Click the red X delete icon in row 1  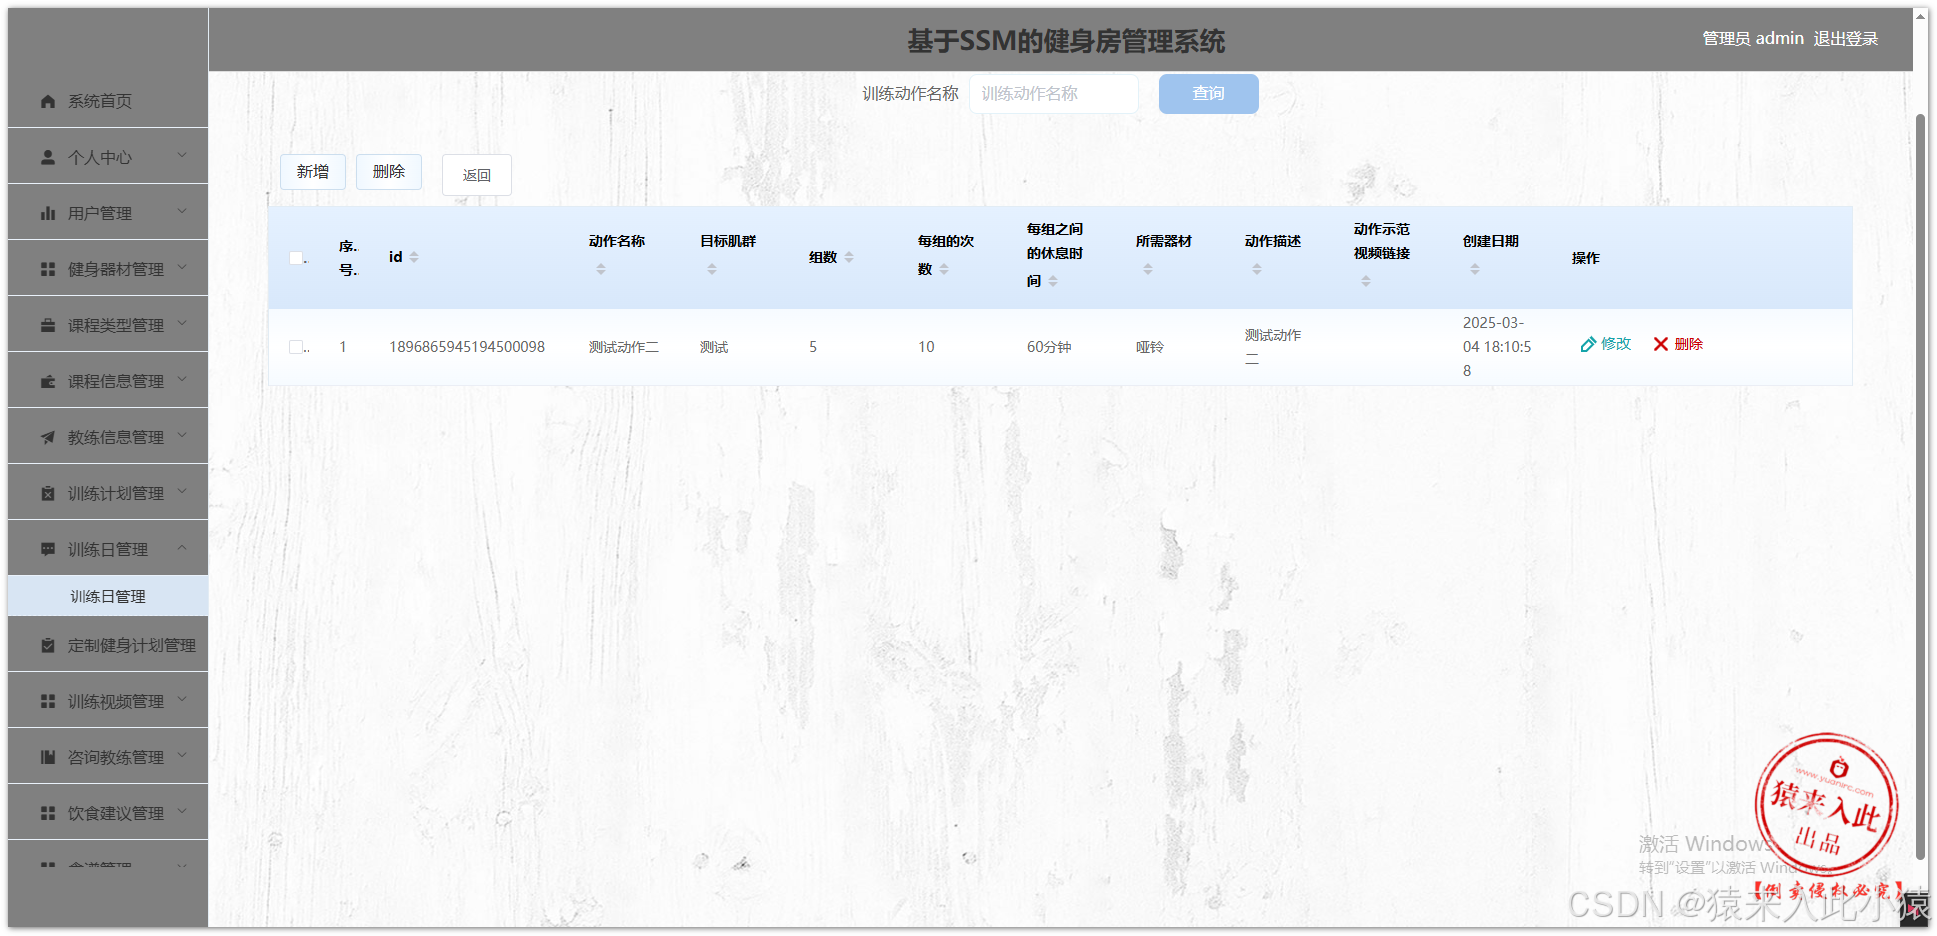point(1661,344)
